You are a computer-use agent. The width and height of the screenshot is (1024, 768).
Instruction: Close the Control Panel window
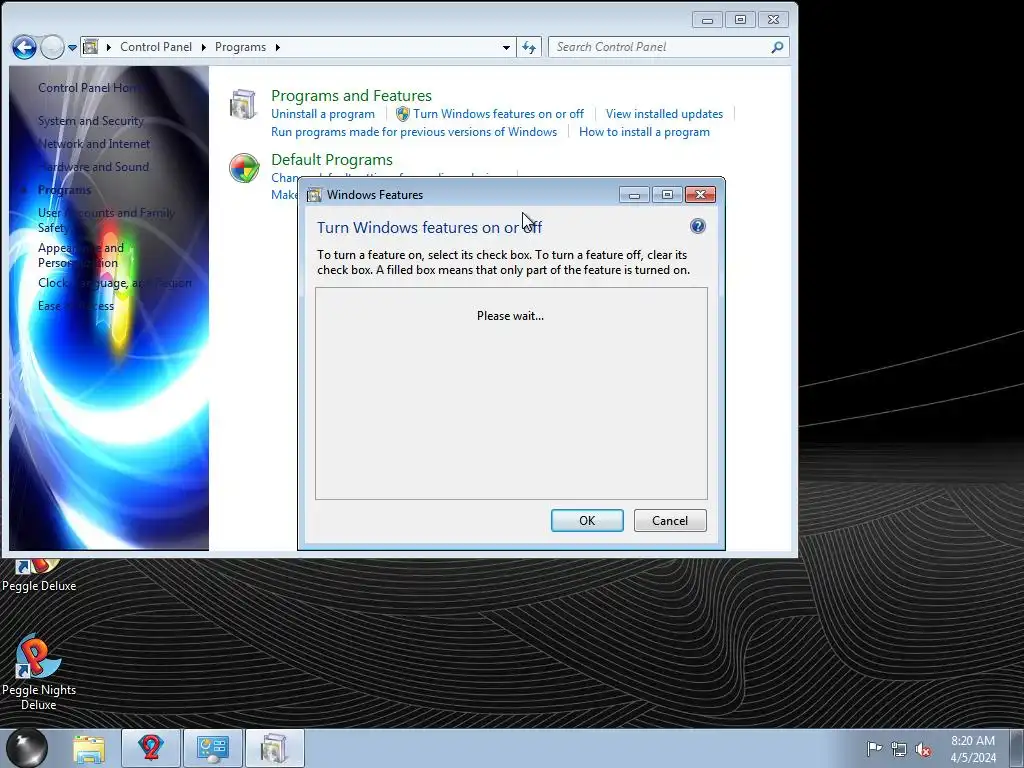pos(773,20)
